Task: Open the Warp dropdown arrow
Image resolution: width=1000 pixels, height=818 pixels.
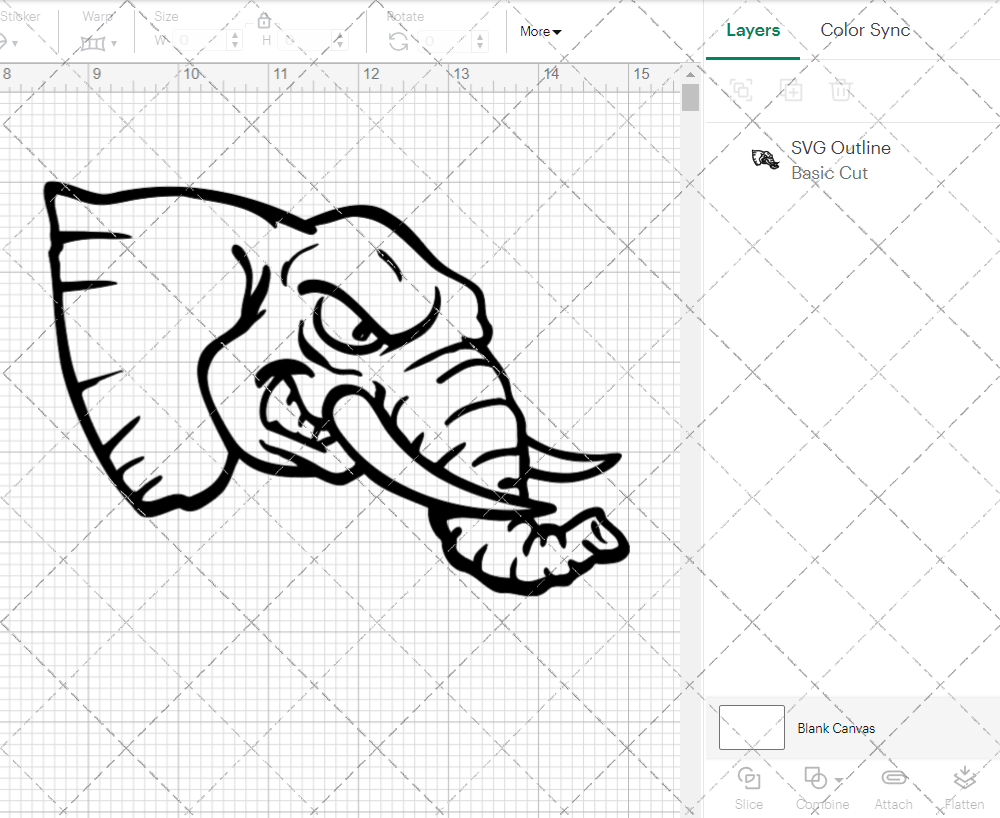Action: point(114,43)
